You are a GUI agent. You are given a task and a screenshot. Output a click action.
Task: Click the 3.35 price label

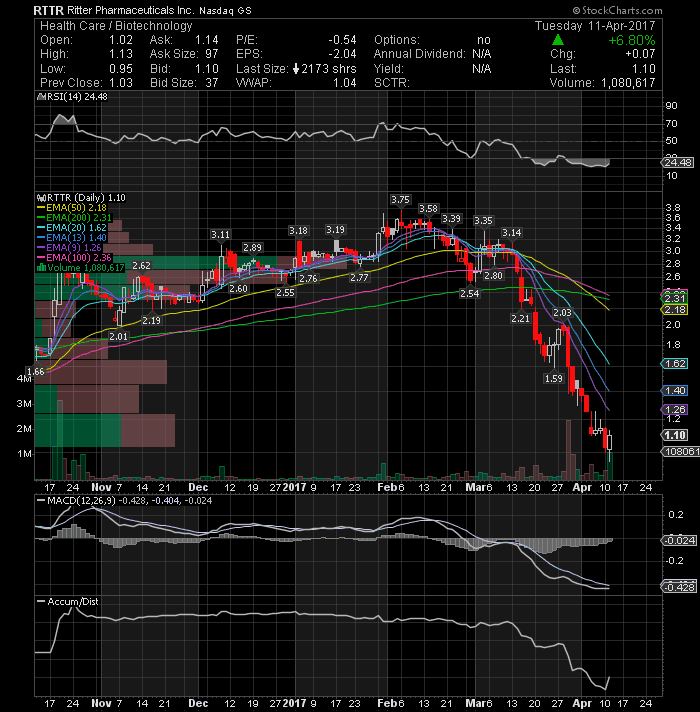tap(483, 221)
